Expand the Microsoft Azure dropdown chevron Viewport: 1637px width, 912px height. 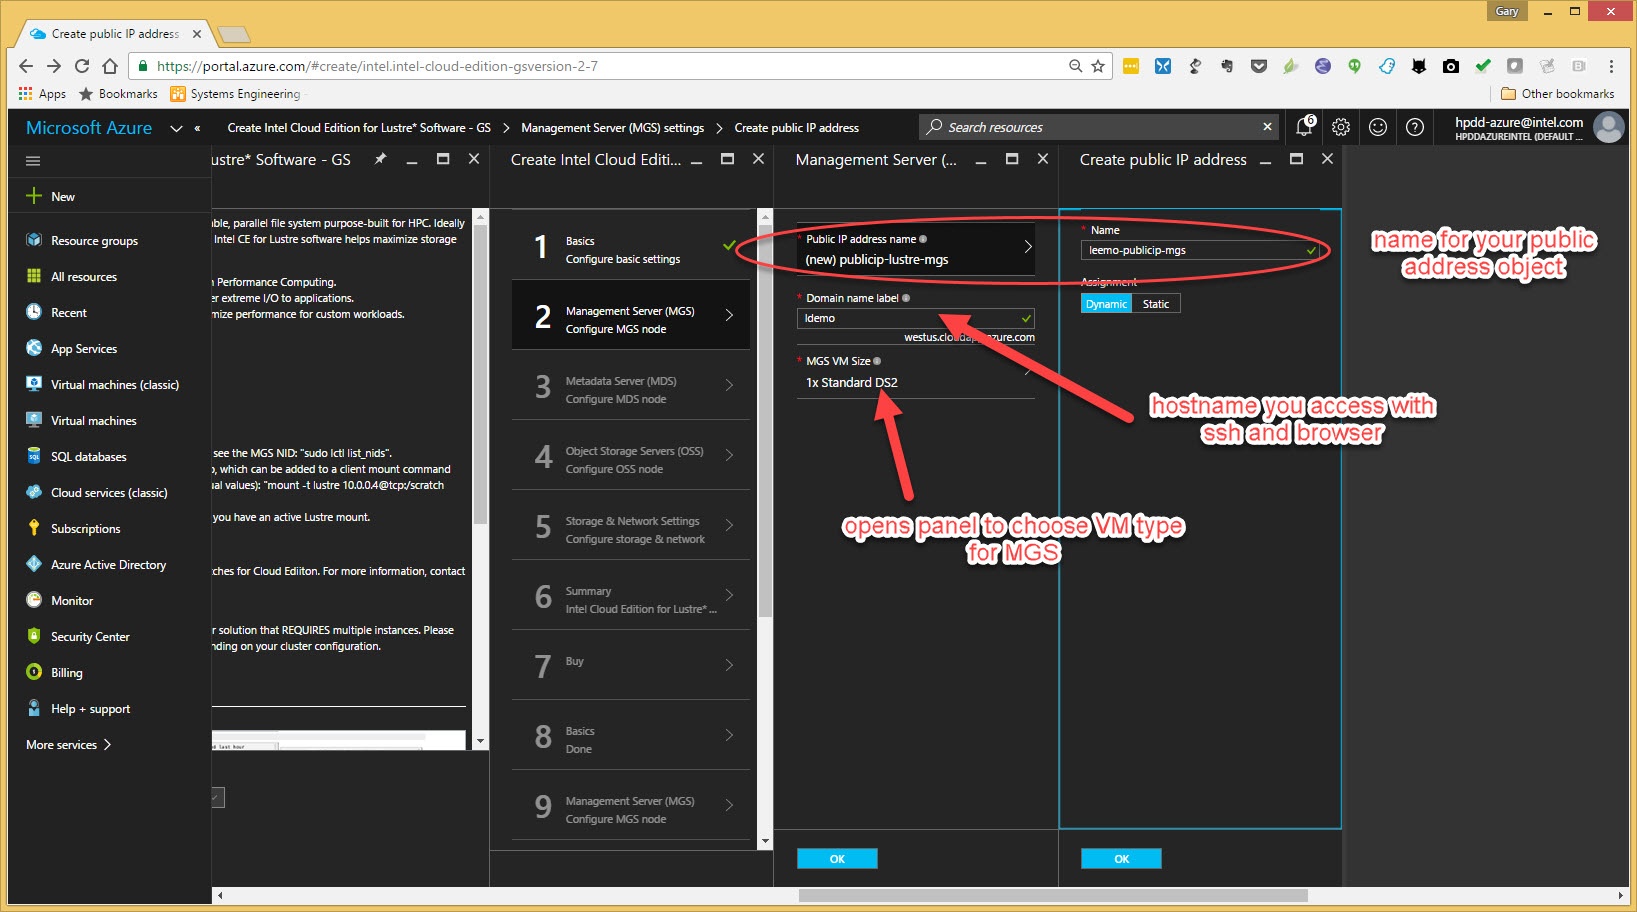tap(177, 128)
